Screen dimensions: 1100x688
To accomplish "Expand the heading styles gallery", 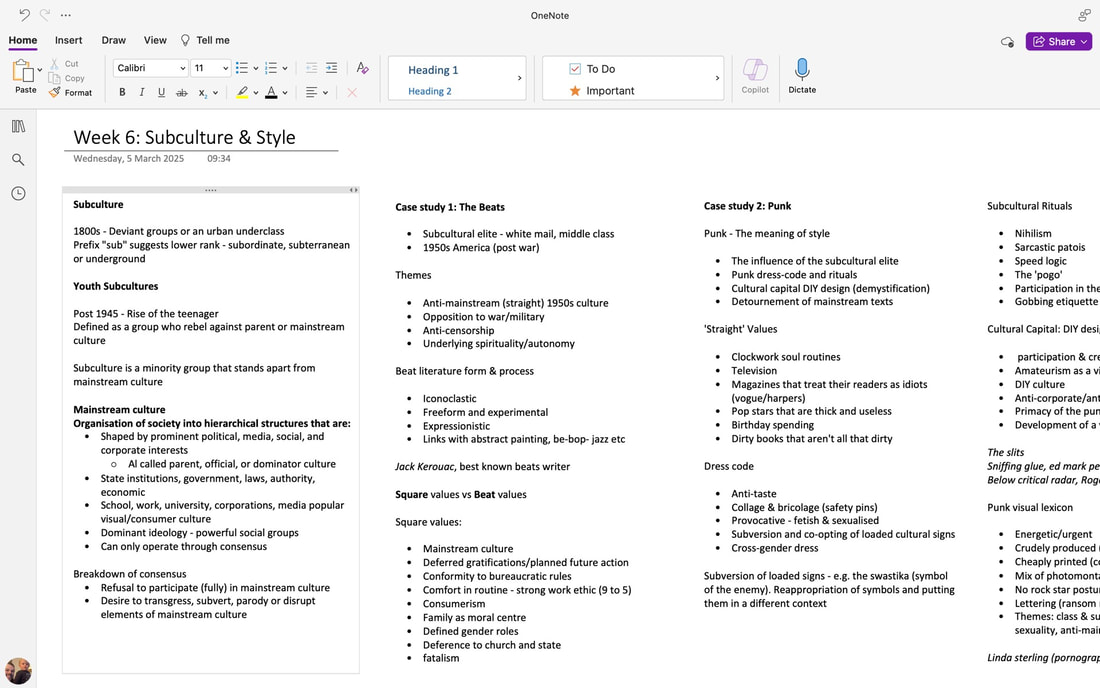I will pos(519,78).
